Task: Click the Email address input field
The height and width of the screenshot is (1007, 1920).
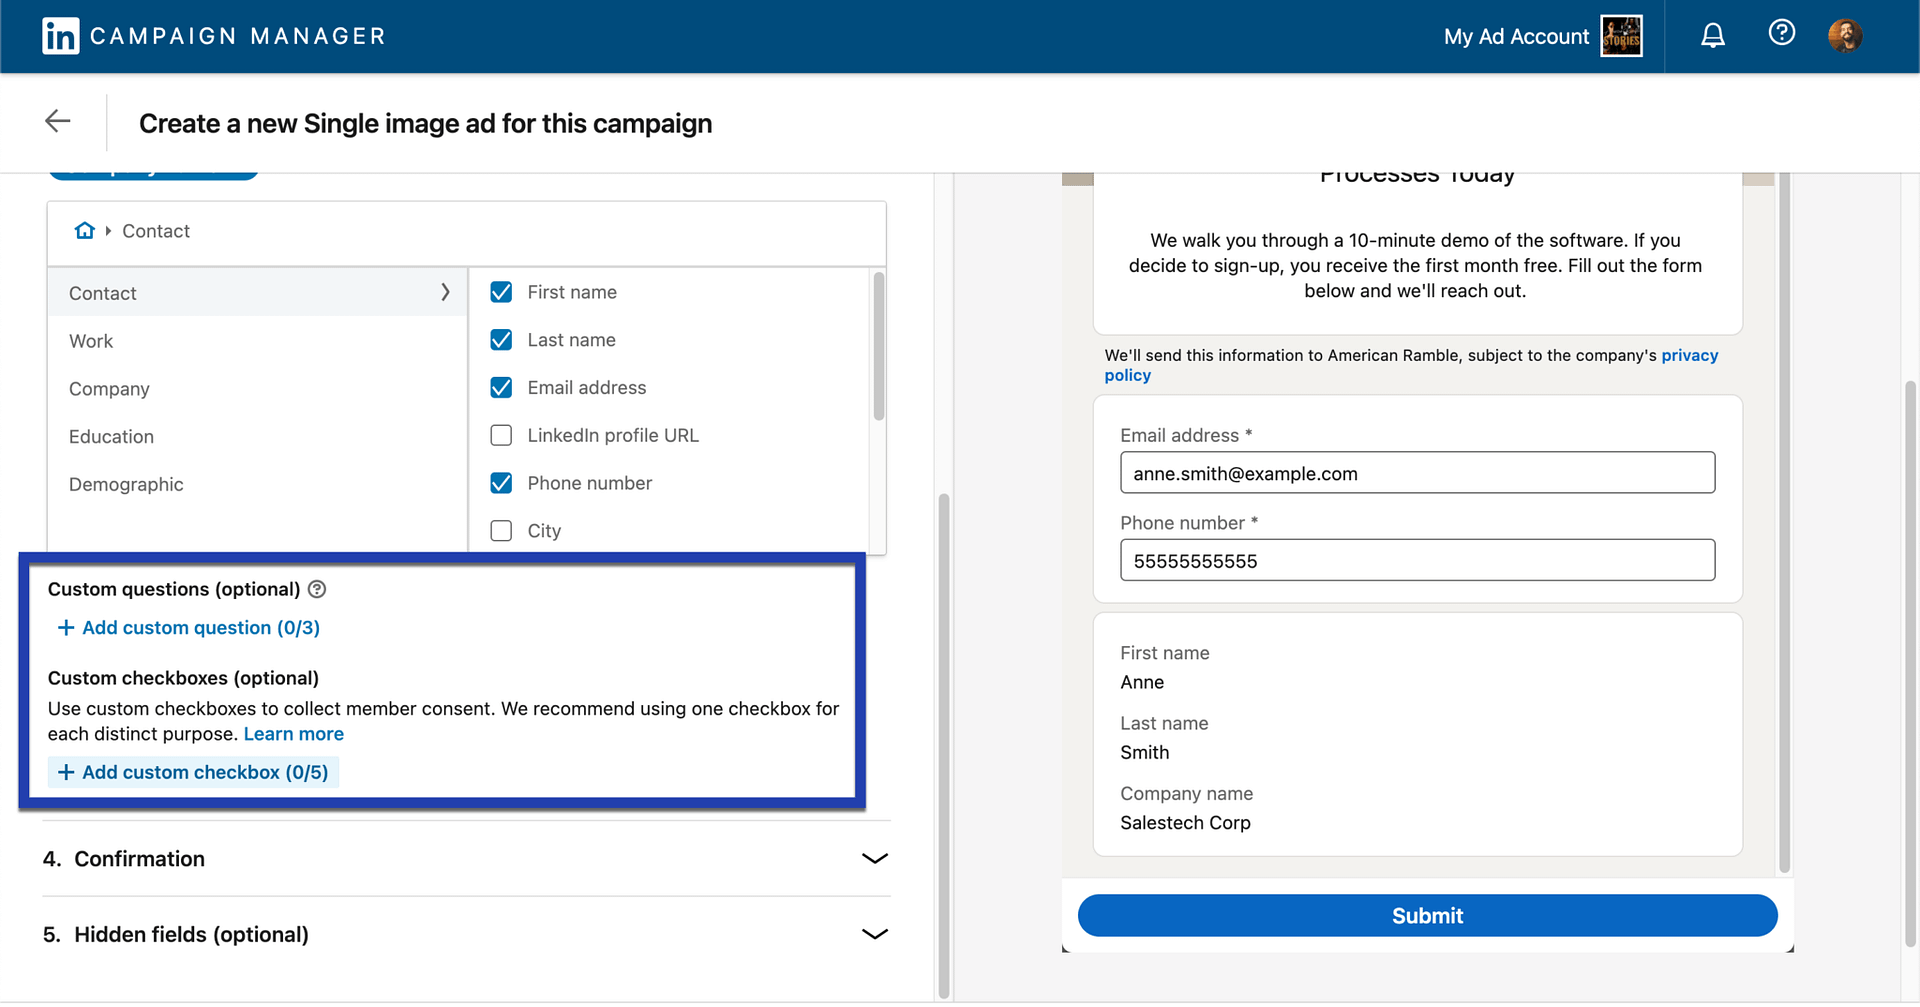Action: click(x=1417, y=473)
